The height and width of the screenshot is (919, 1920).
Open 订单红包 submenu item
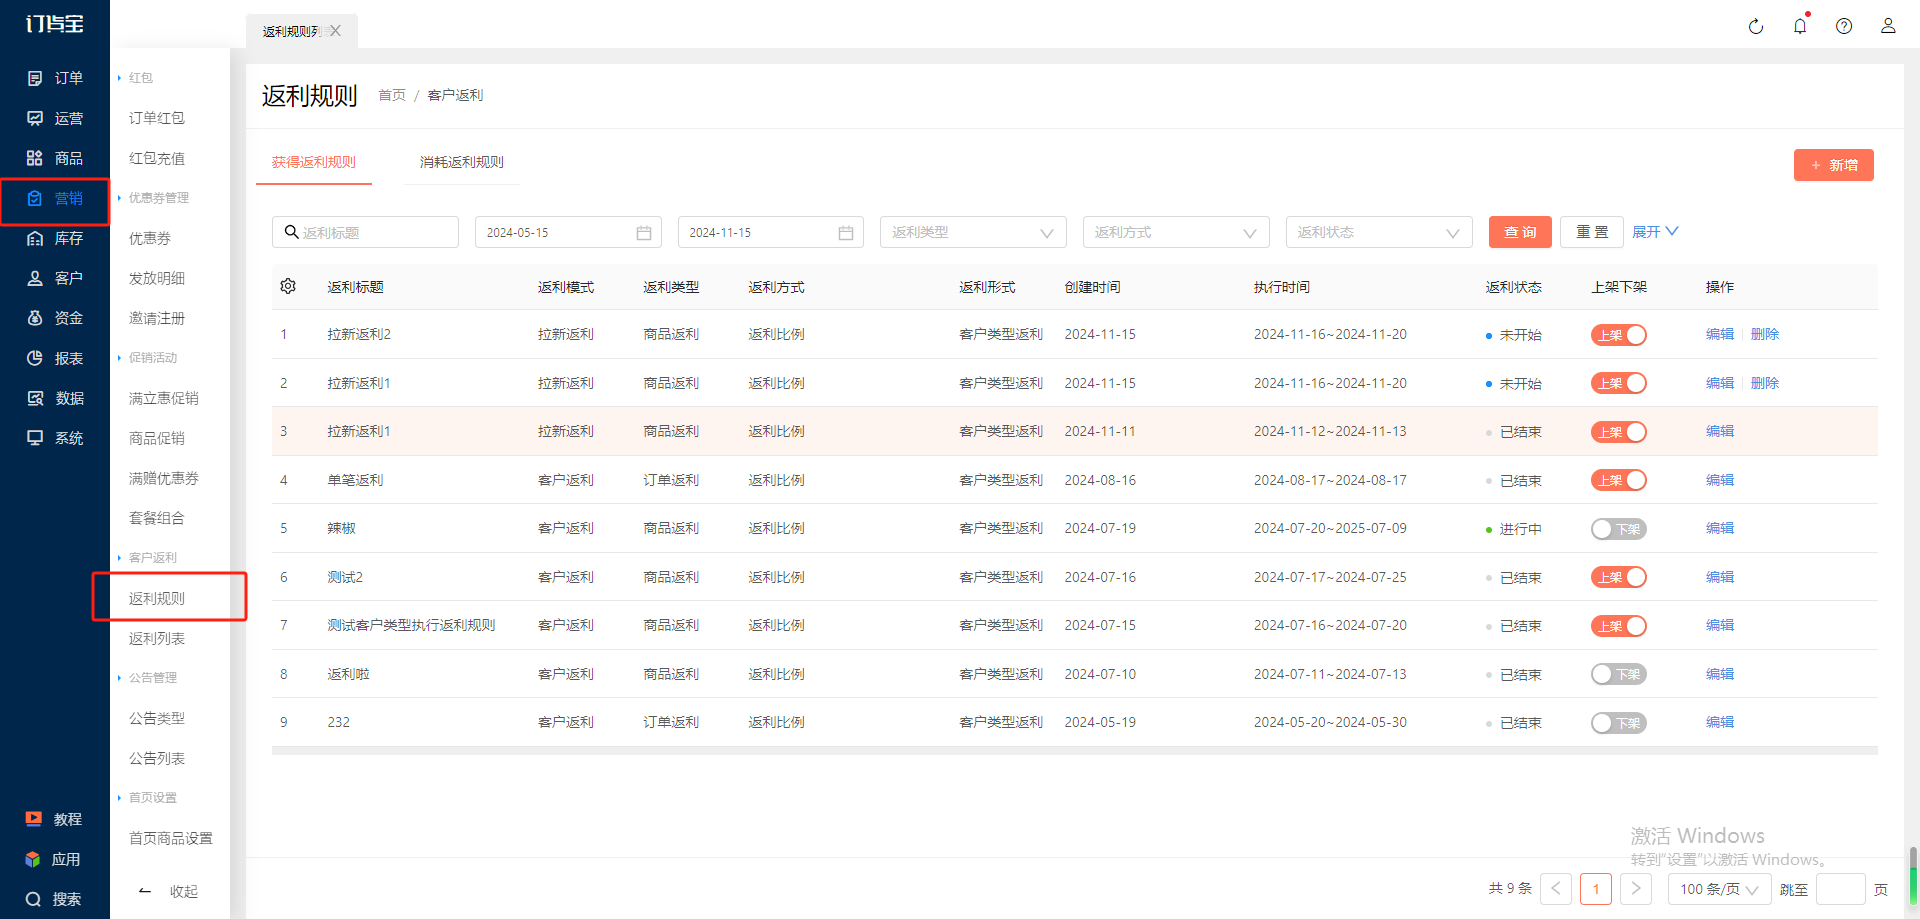(x=157, y=118)
